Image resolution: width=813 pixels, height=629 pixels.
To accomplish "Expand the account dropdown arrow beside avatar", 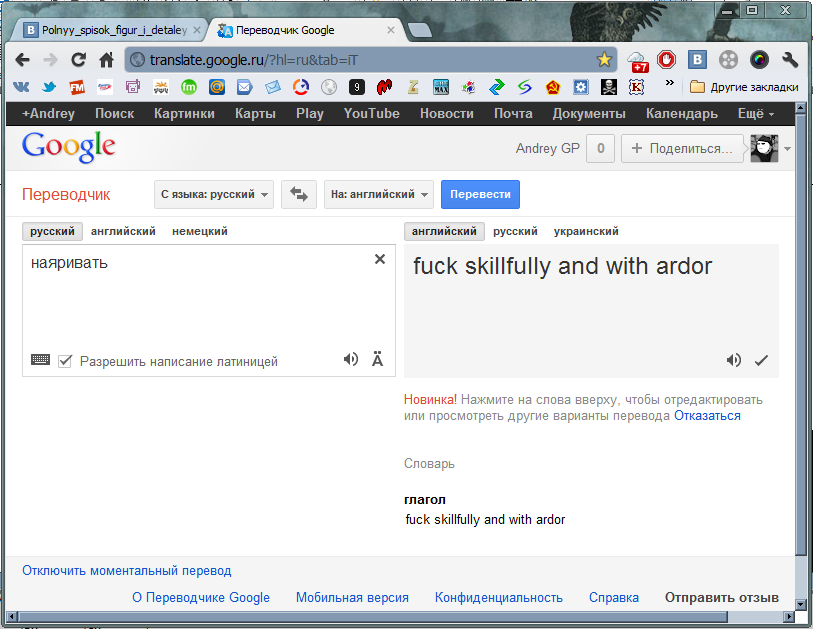I will pyautogui.click(x=787, y=149).
